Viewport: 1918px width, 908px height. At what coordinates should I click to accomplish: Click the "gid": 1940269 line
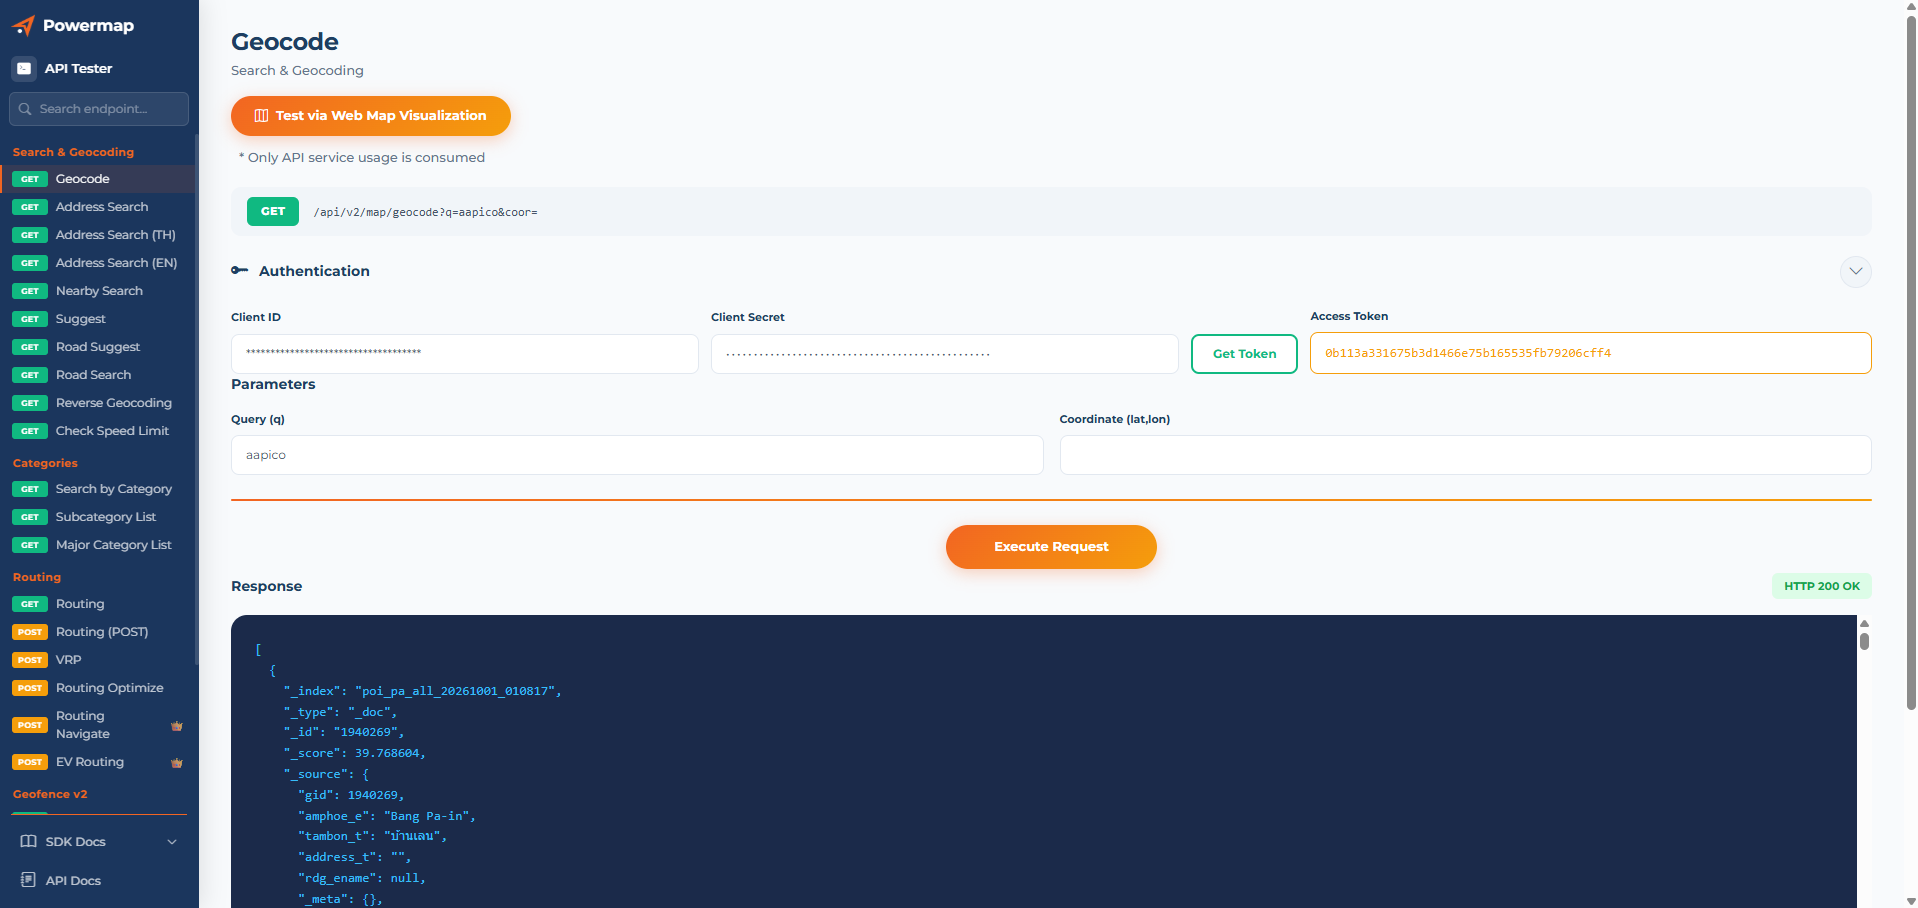351,795
